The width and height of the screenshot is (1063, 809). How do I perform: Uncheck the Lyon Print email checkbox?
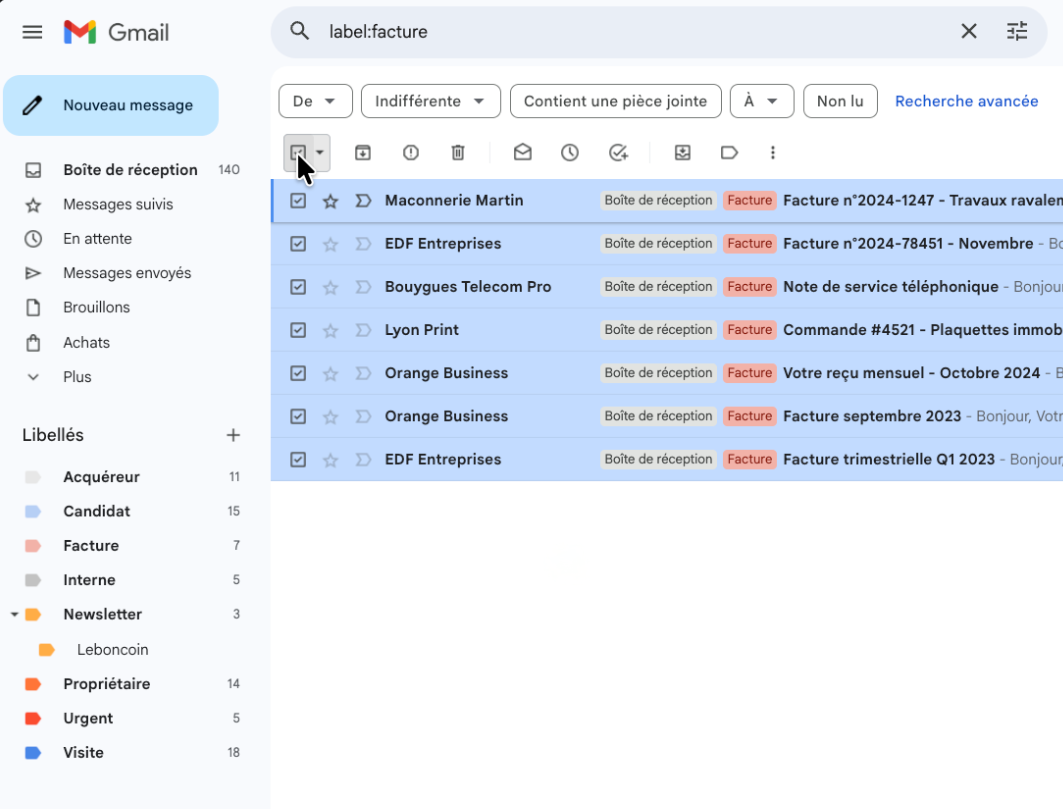(298, 330)
